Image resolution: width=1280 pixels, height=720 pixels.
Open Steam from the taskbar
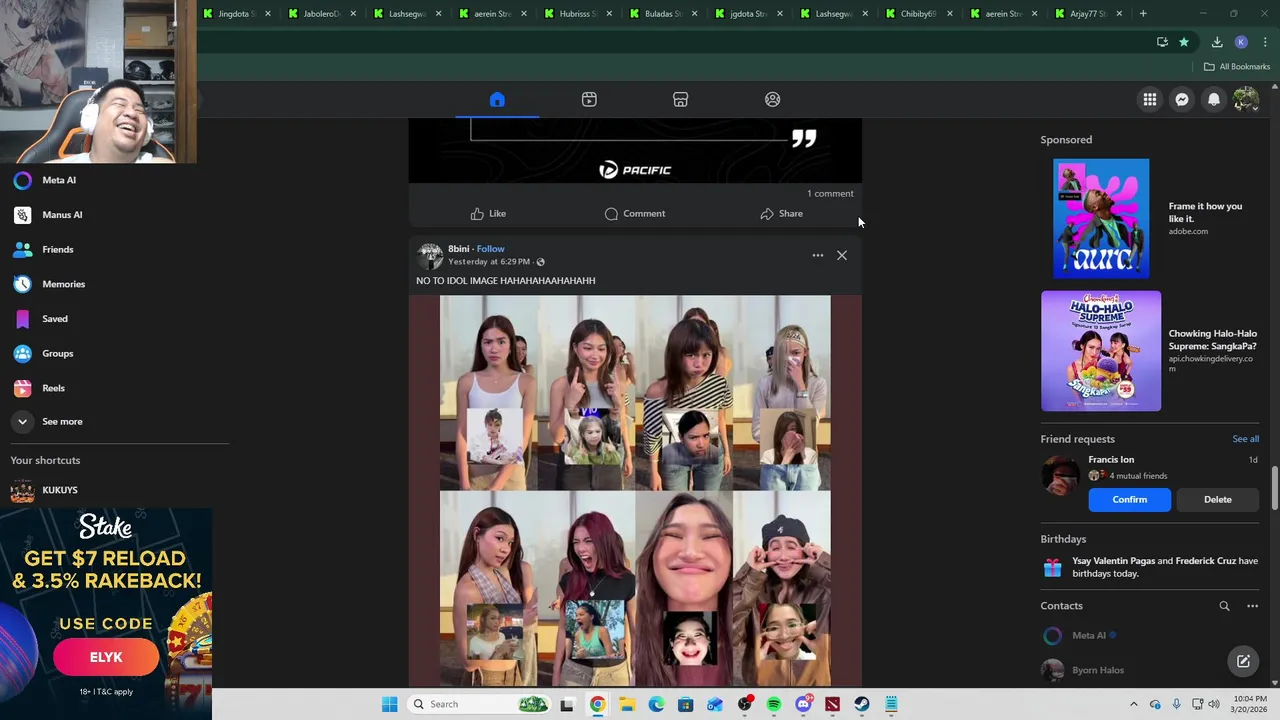[x=862, y=704]
